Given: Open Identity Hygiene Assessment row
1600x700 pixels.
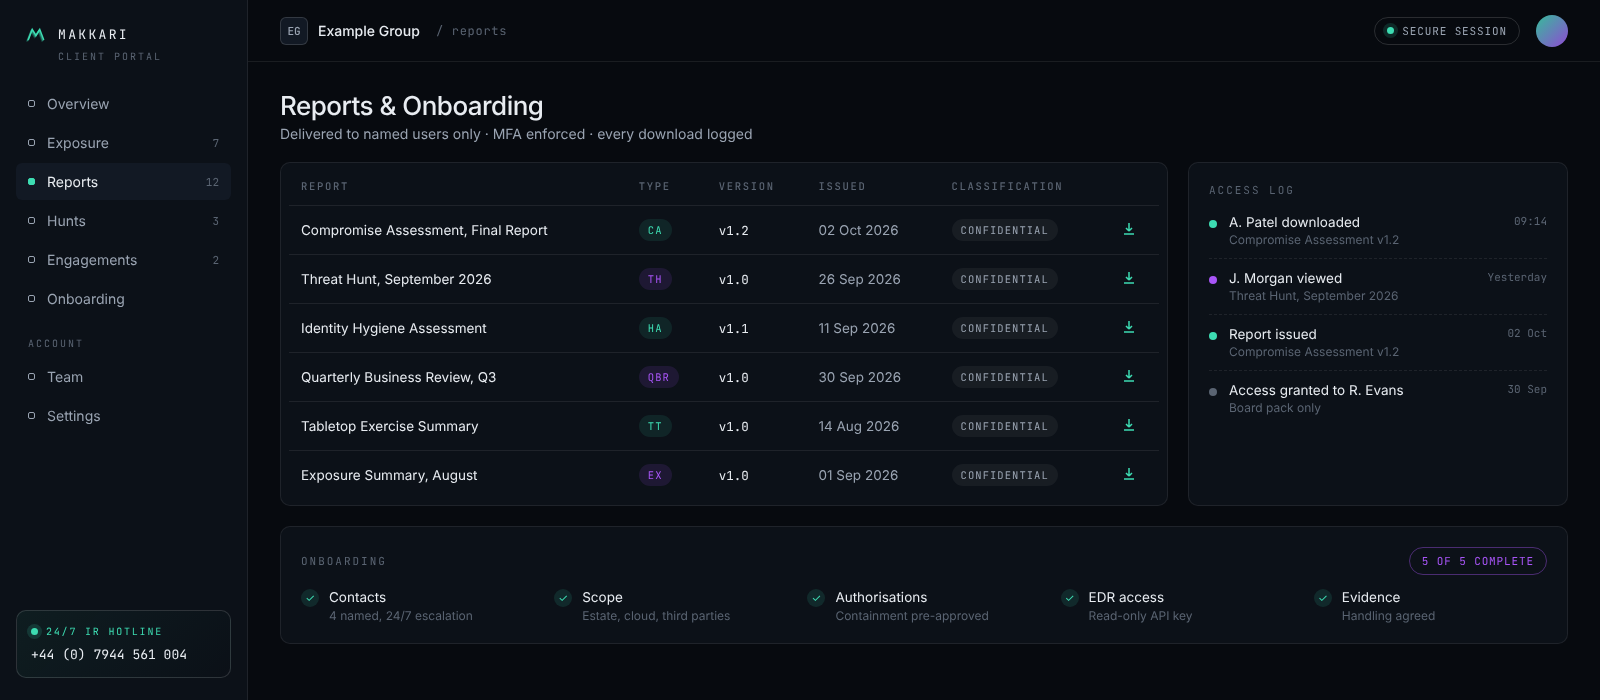Looking at the screenshot, I should (x=724, y=328).
